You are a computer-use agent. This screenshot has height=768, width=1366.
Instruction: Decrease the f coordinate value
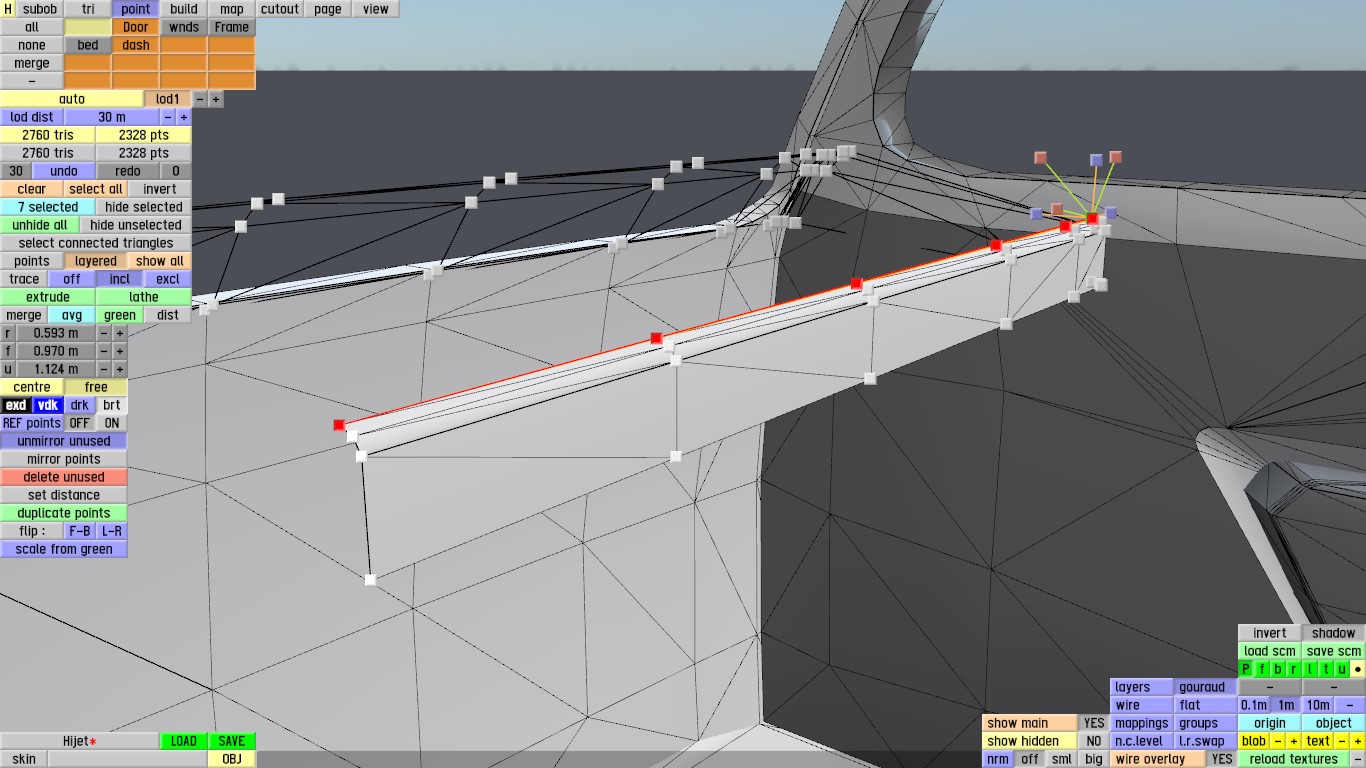click(x=104, y=351)
